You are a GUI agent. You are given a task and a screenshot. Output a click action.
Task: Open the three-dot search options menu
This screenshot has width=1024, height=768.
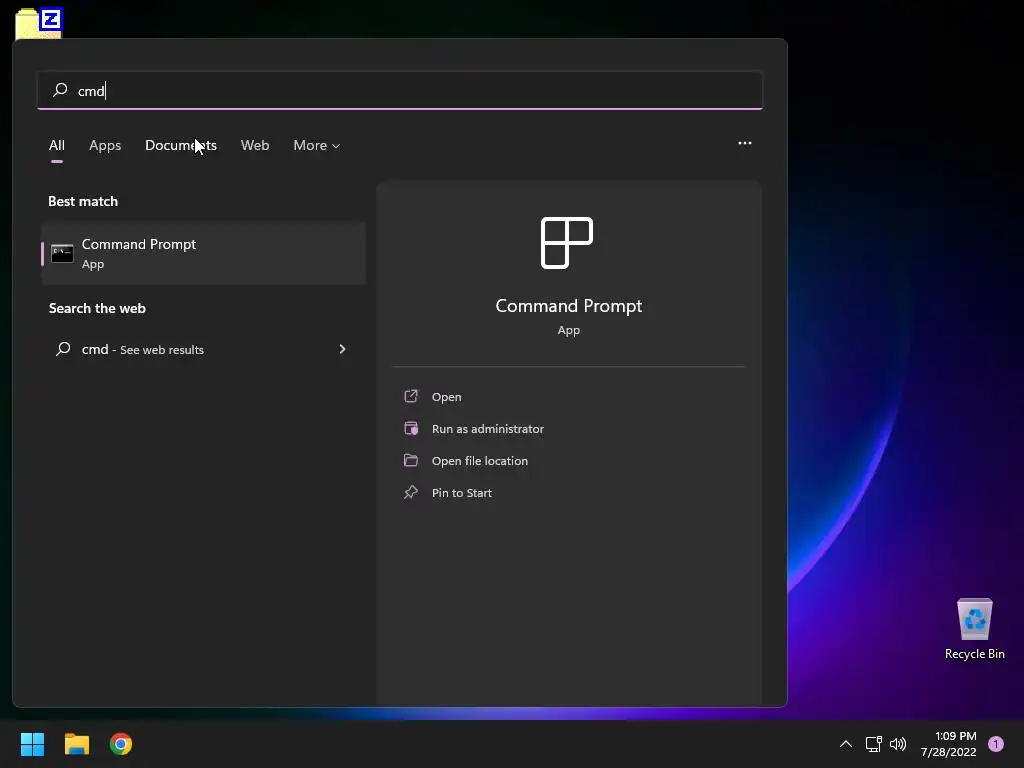click(744, 143)
